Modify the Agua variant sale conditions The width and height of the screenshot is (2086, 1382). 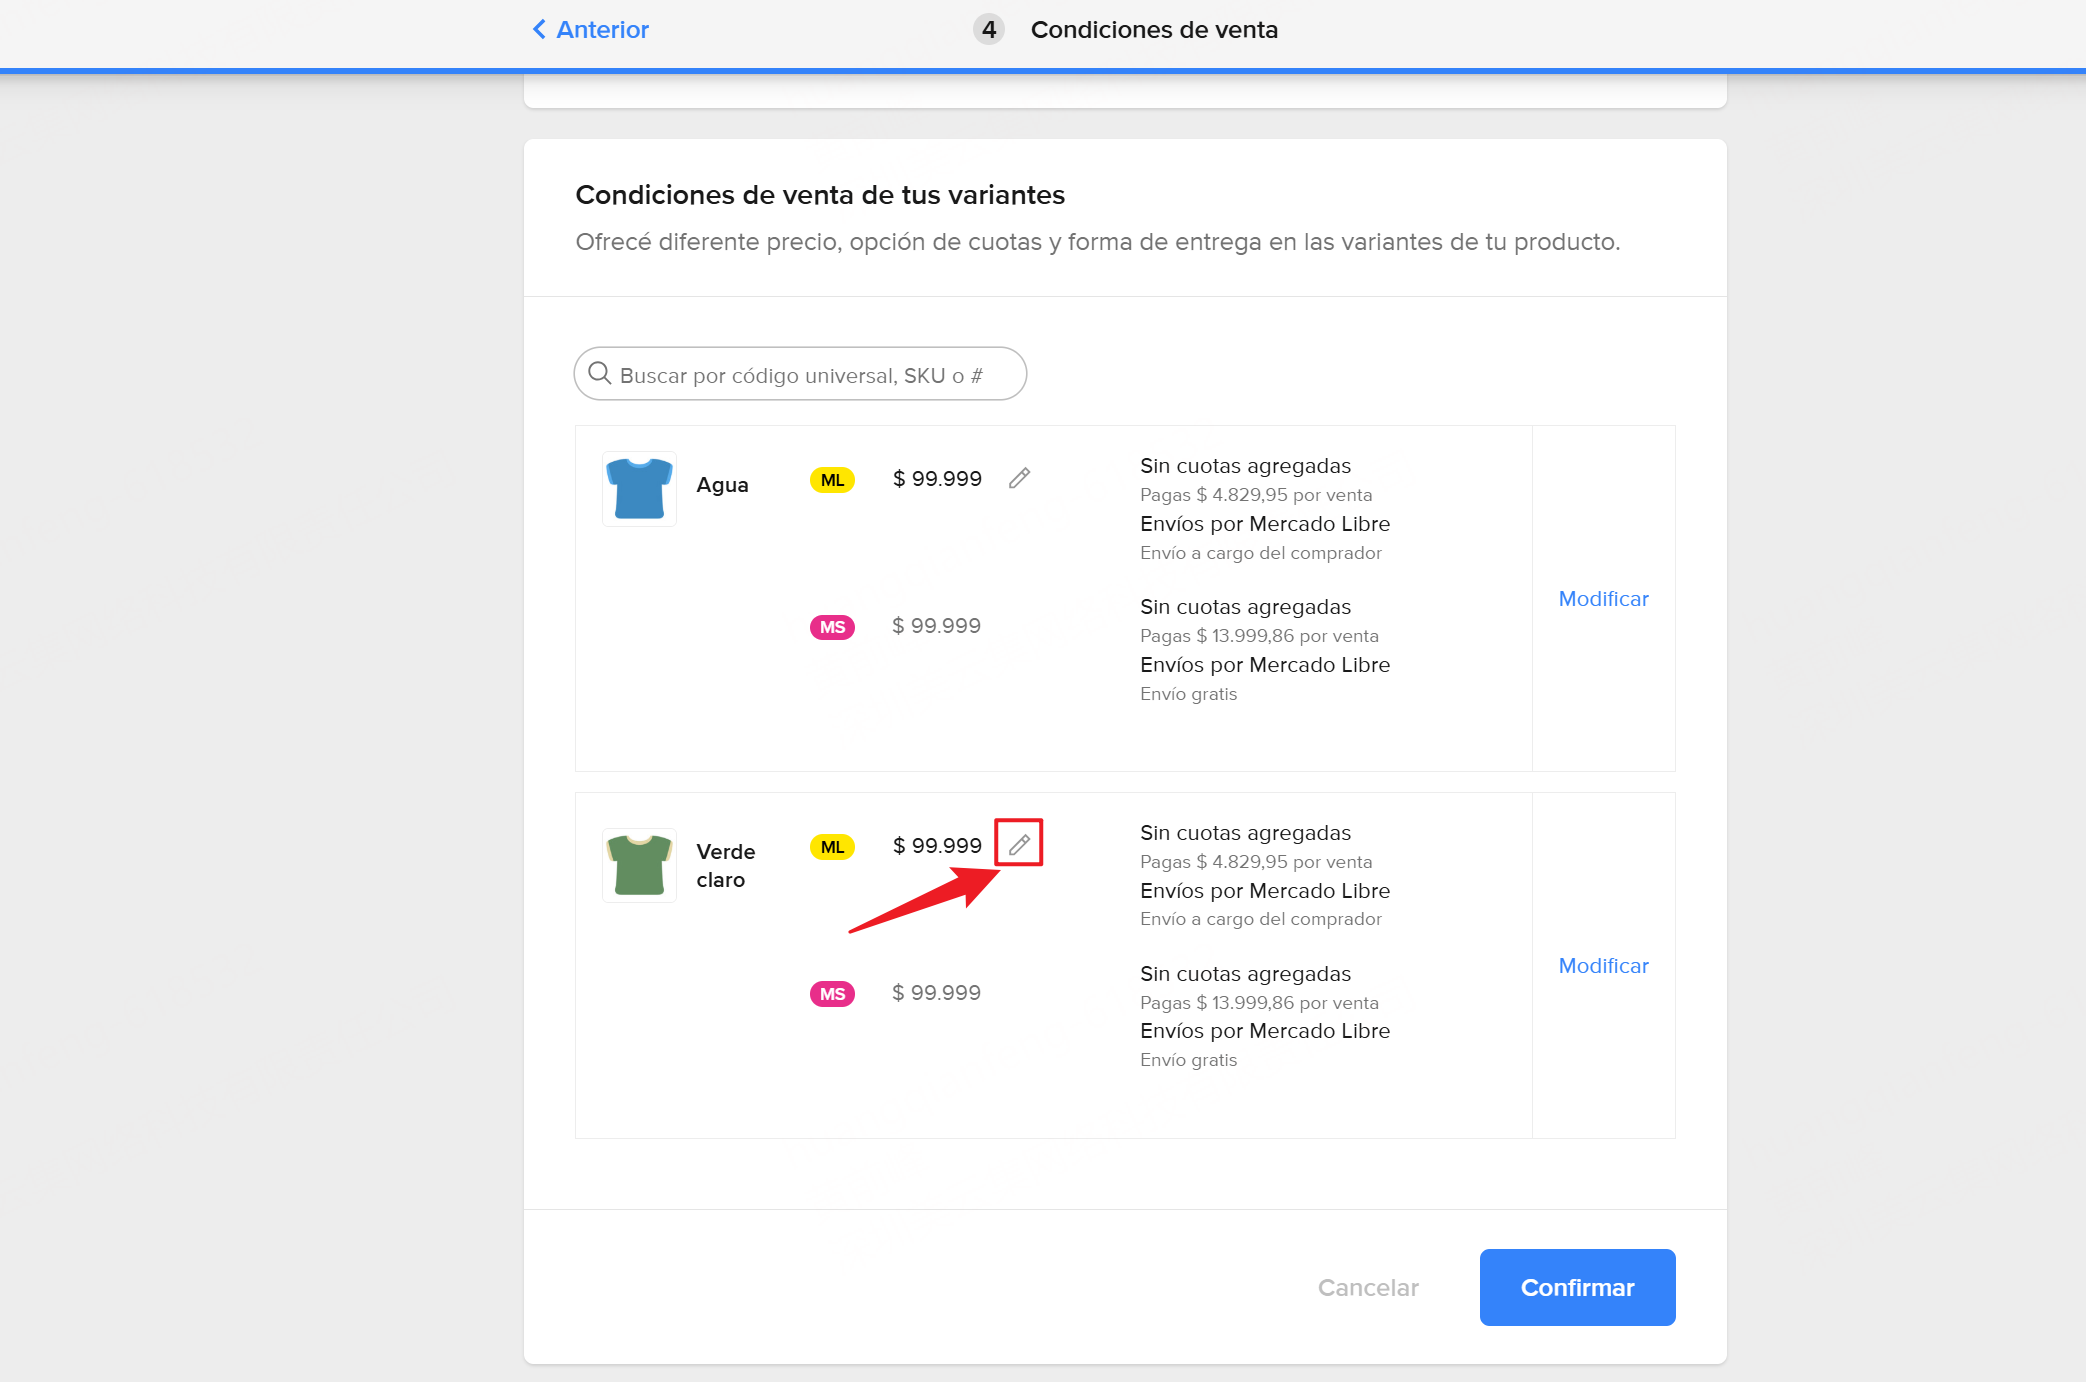click(x=1603, y=599)
